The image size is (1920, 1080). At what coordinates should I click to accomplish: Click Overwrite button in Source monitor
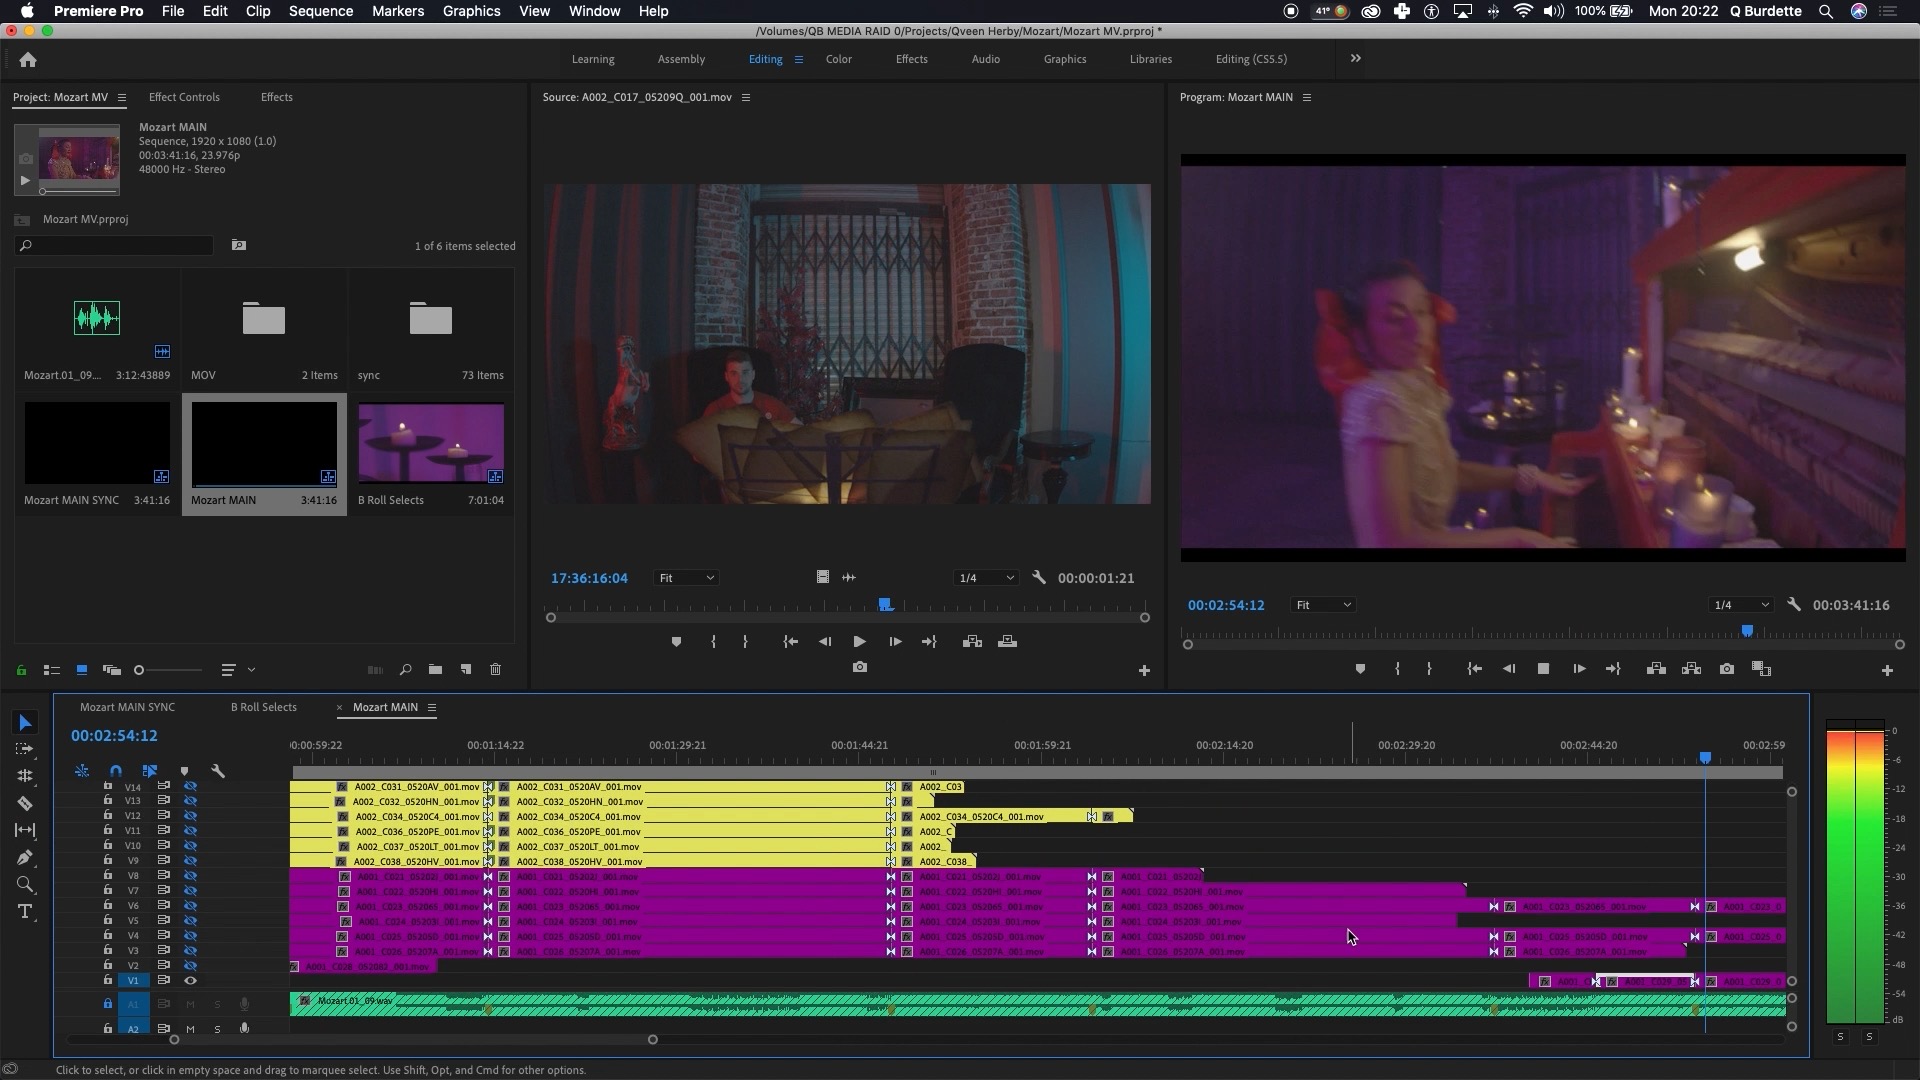click(x=1008, y=642)
